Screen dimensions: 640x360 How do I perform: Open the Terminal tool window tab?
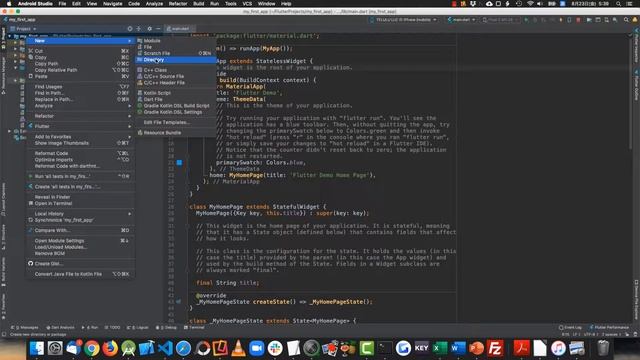194,328
